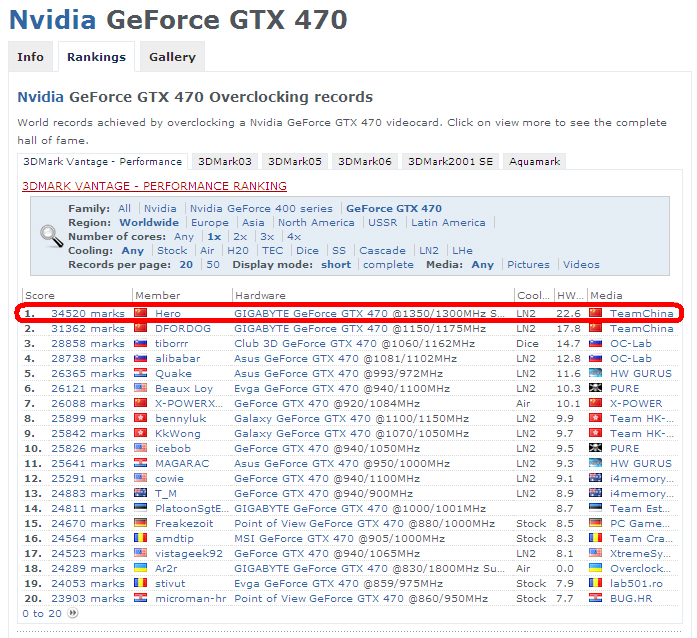
Task: Filter region by USSR
Action: pos(382,222)
